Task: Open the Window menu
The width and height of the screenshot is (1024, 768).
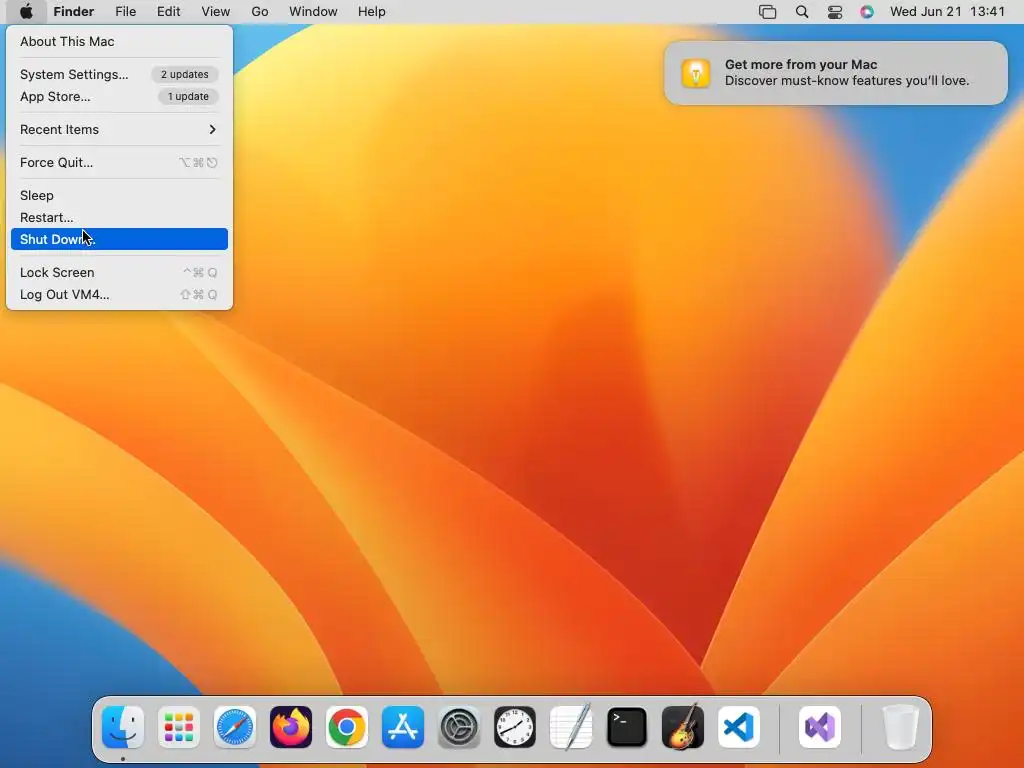Action: click(313, 12)
